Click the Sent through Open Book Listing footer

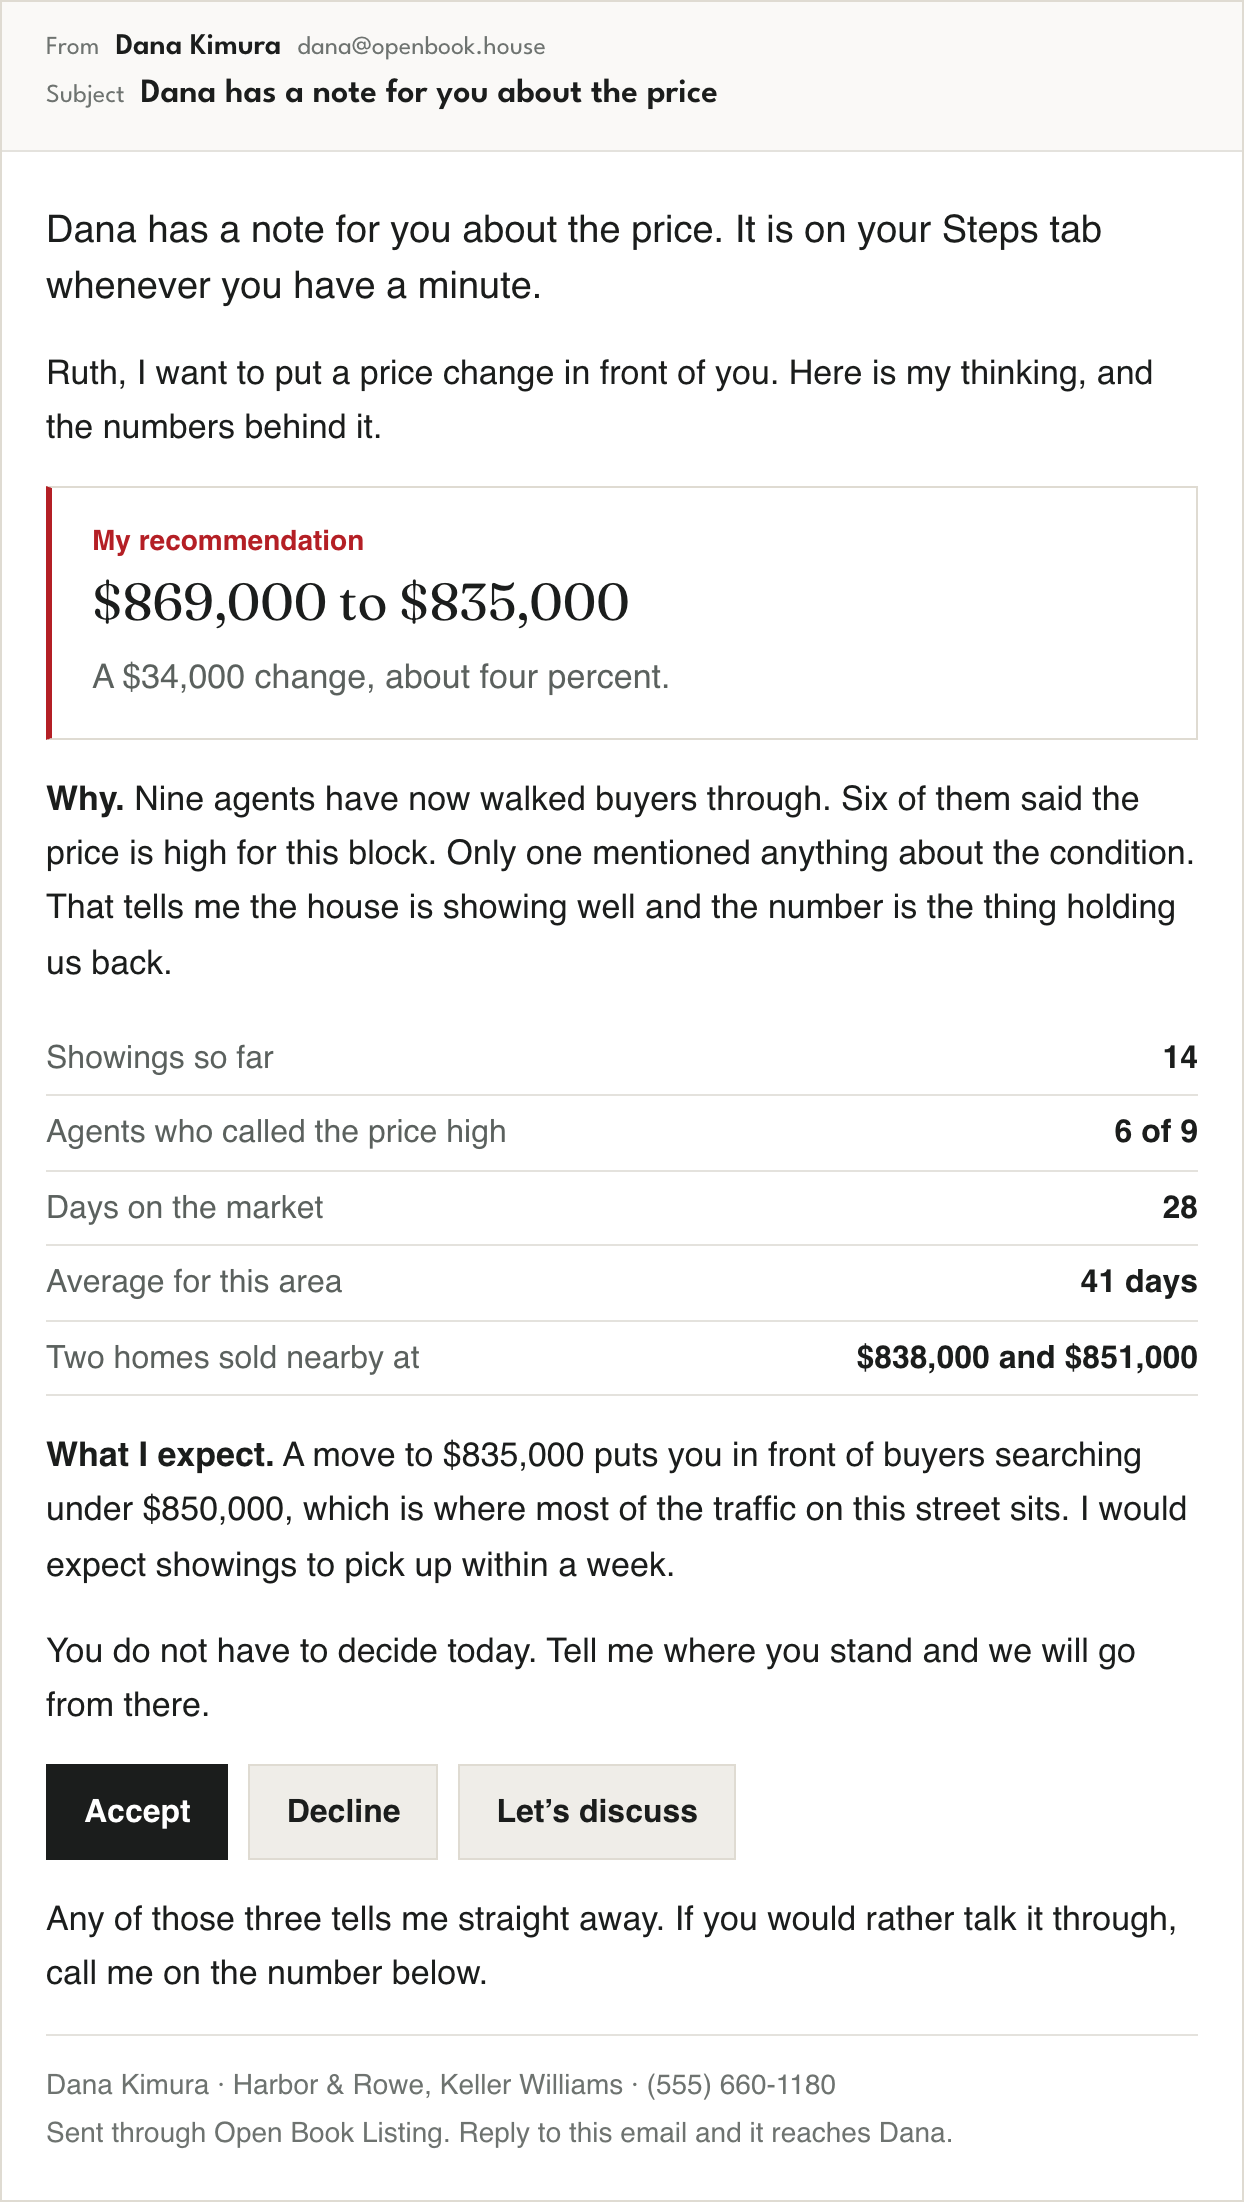tap(499, 2132)
